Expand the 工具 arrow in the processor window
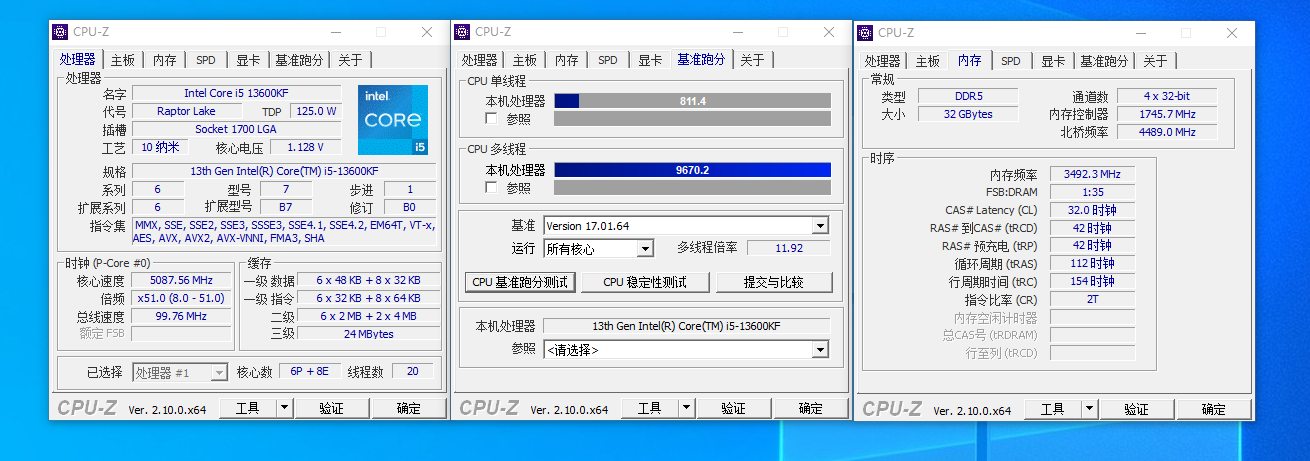The image size is (1310, 461). pos(284,408)
